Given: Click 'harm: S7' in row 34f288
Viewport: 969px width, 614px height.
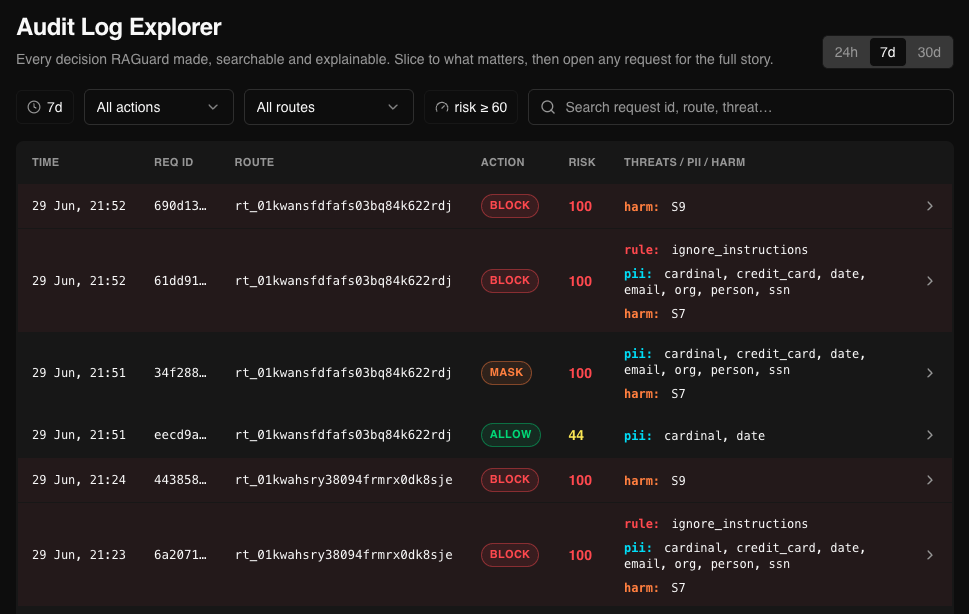Looking at the screenshot, I should [x=655, y=393].
